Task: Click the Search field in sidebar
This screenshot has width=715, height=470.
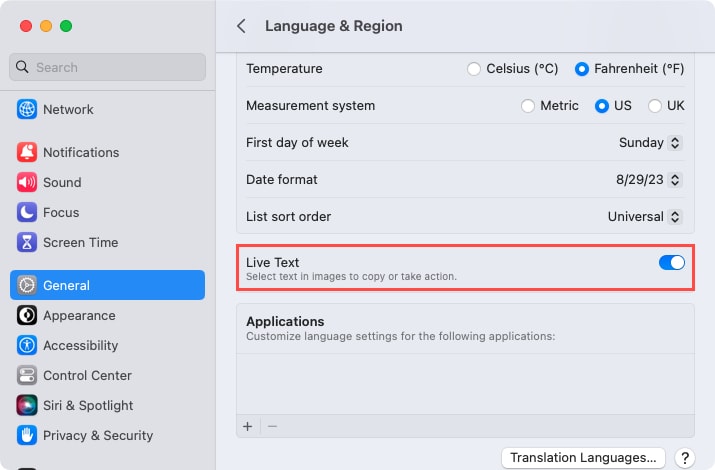Action: point(108,68)
